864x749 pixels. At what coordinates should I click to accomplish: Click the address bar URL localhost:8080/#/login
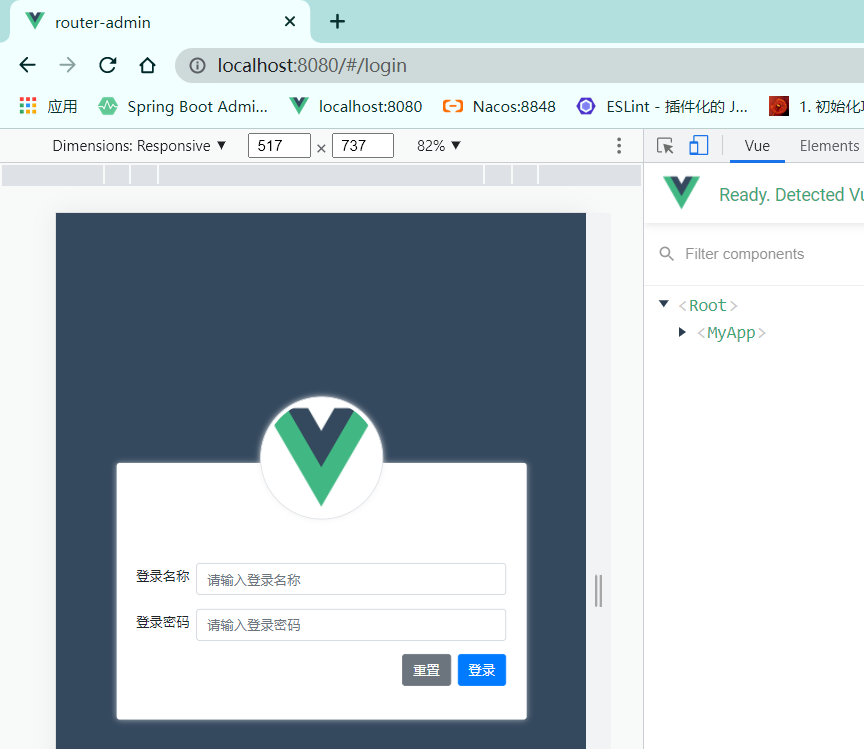tap(312, 66)
